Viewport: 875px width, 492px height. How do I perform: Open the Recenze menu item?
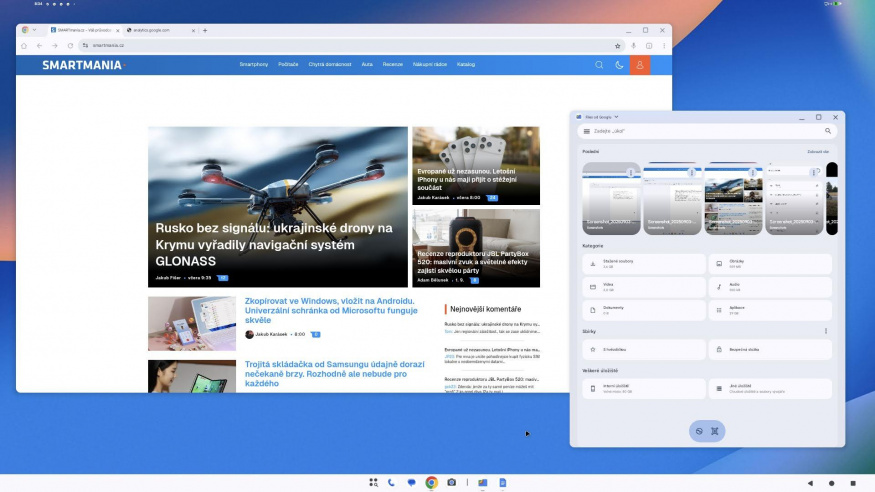(392, 65)
